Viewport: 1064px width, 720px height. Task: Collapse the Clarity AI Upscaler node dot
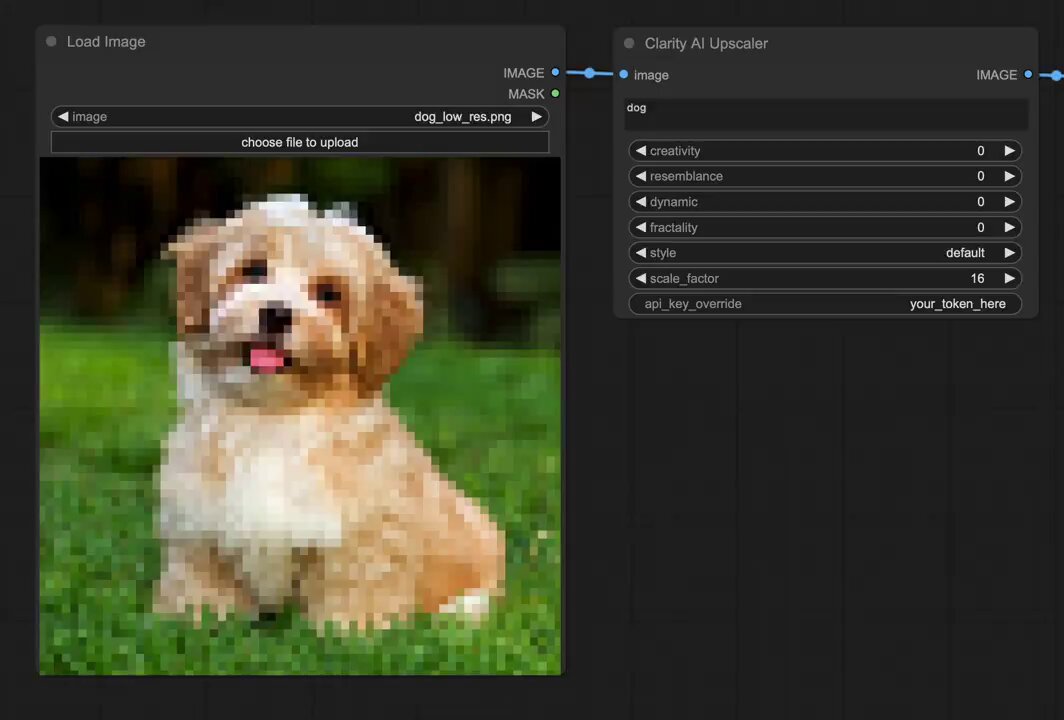tap(629, 43)
